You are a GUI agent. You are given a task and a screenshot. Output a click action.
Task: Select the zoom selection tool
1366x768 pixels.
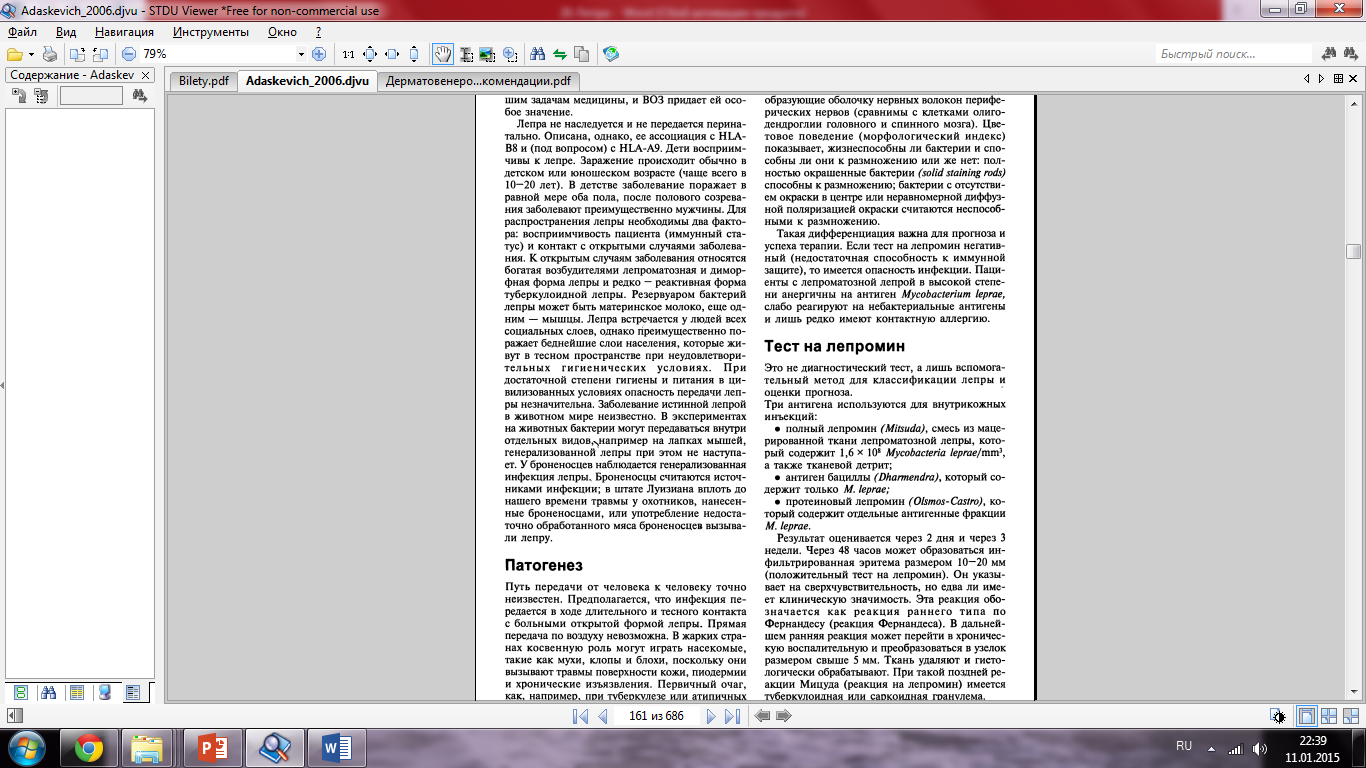point(509,54)
